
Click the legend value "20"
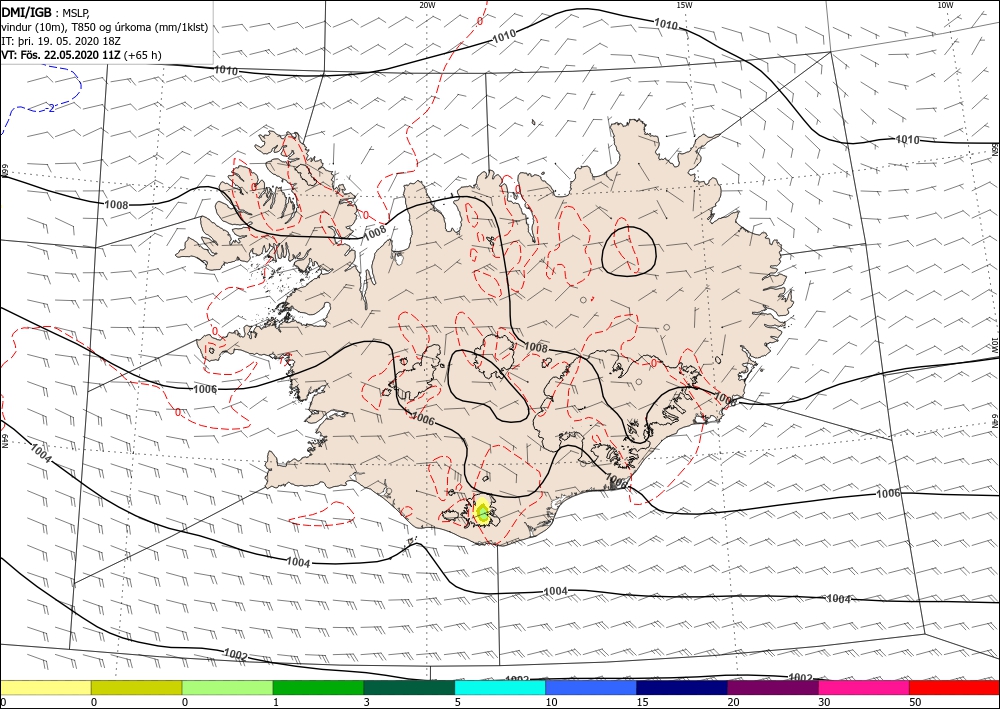pos(733,702)
